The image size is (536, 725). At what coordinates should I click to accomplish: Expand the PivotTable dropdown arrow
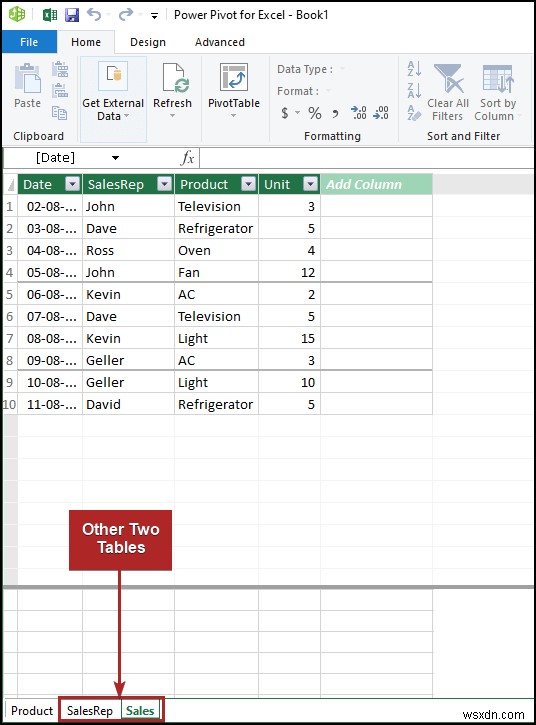pos(234,116)
